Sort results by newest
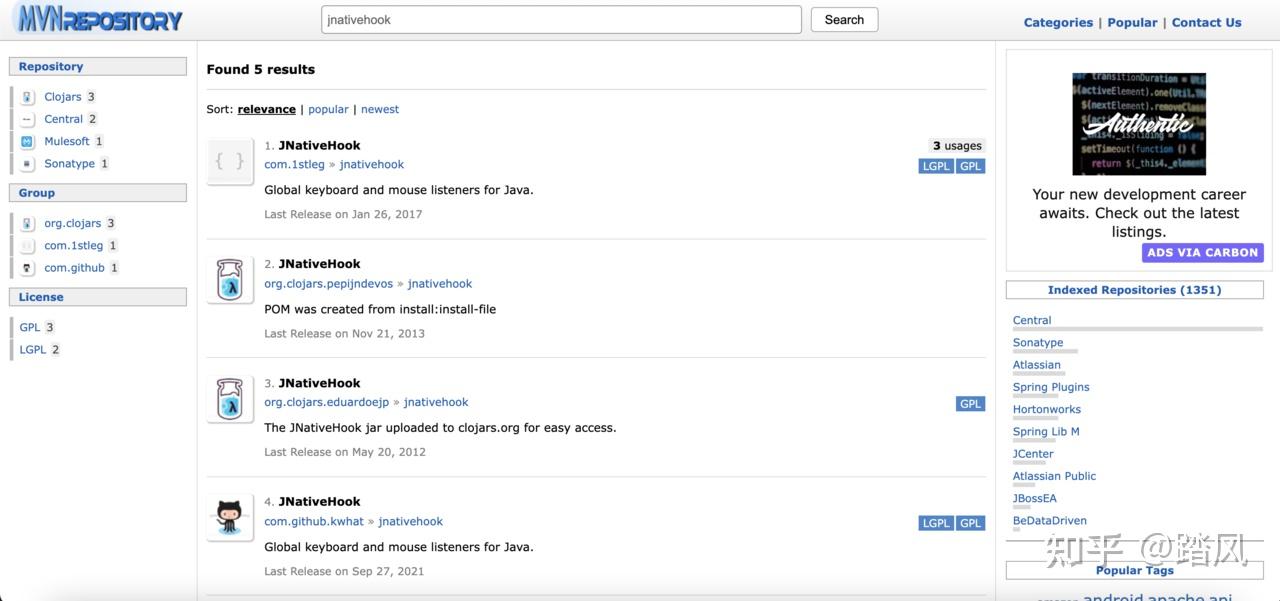Image resolution: width=1280 pixels, height=601 pixels. 380,109
